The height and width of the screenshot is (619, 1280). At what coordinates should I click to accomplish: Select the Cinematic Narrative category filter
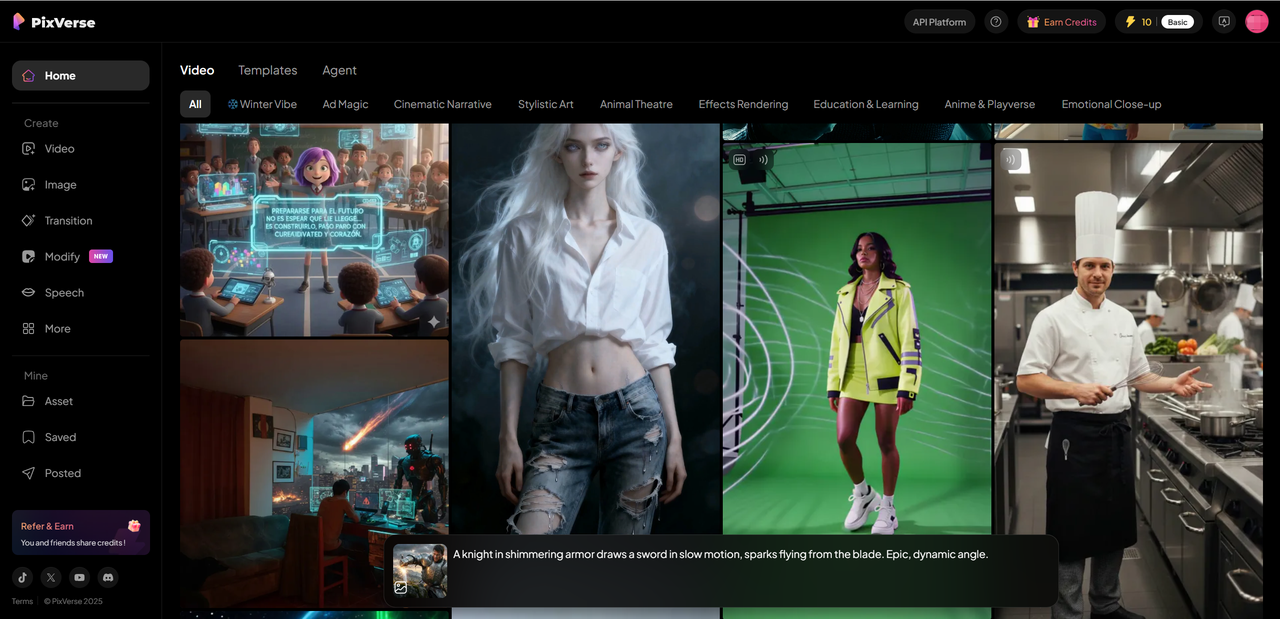pyautogui.click(x=442, y=104)
